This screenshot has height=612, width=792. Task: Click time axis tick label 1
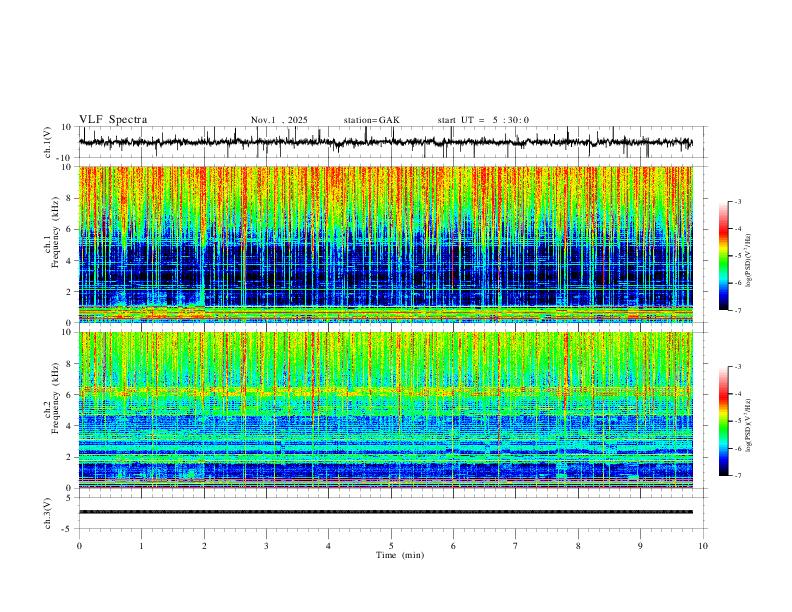coord(141,546)
